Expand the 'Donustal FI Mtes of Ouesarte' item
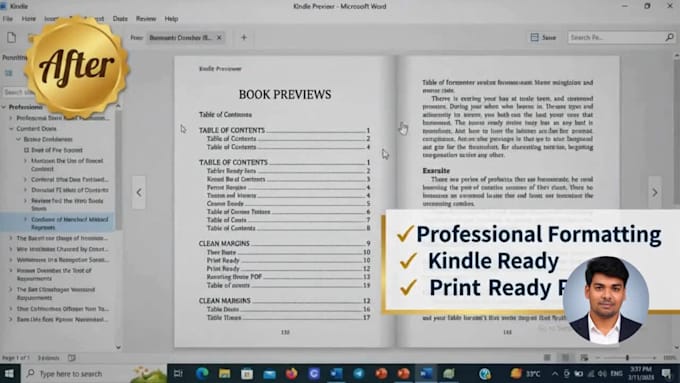 tap(26, 190)
